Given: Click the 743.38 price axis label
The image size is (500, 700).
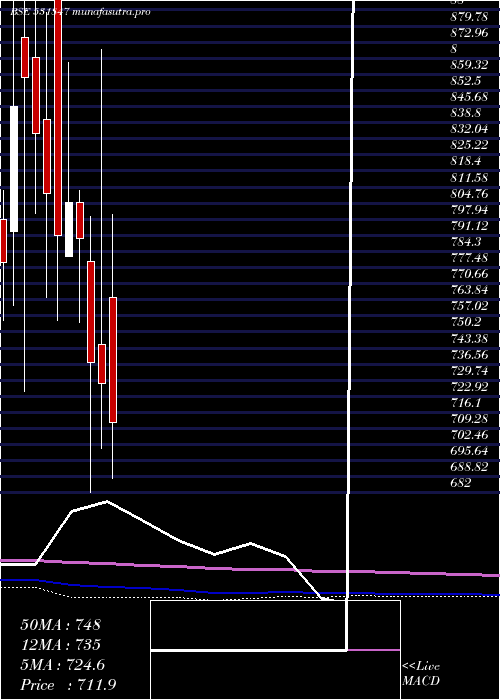Looking at the screenshot, I should (x=469, y=338).
